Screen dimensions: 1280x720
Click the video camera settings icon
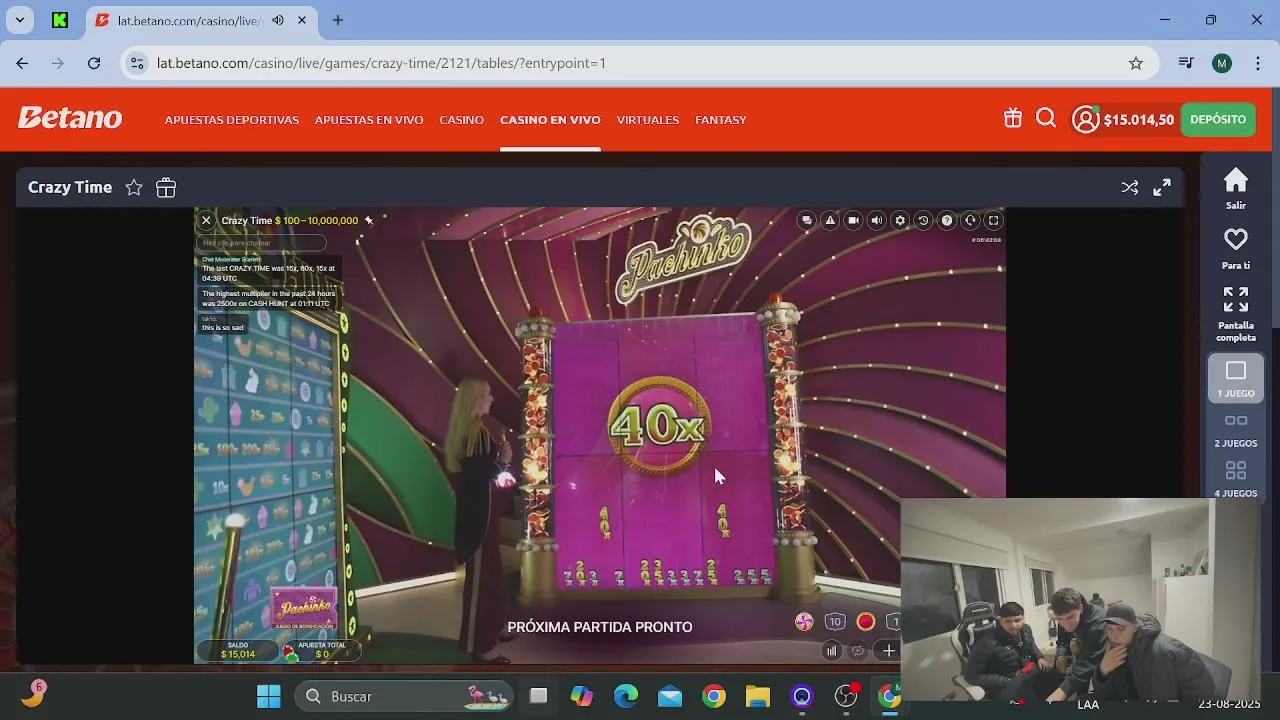coord(853,221)
